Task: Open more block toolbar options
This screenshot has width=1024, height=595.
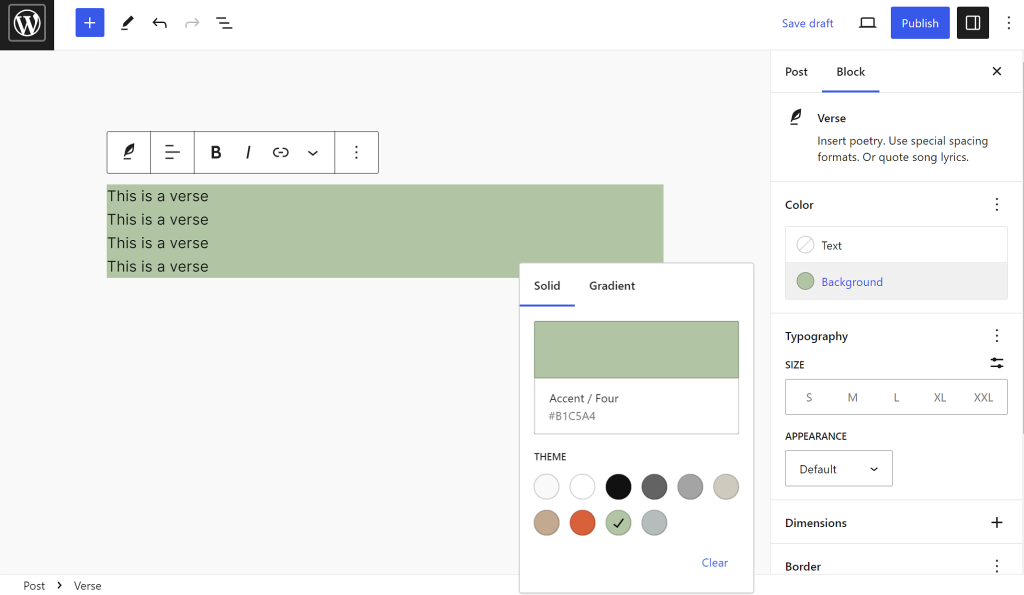Action: click(356, 152)
